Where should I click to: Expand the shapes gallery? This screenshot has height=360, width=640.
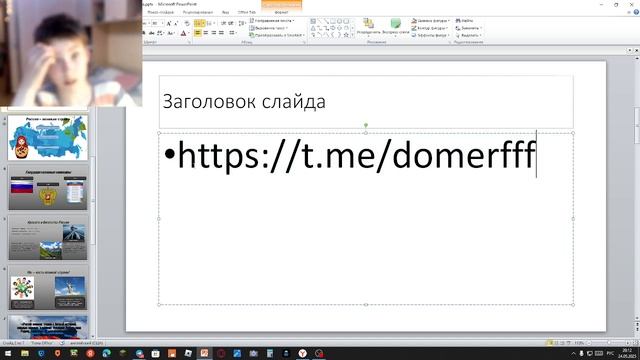pos(353,36)
